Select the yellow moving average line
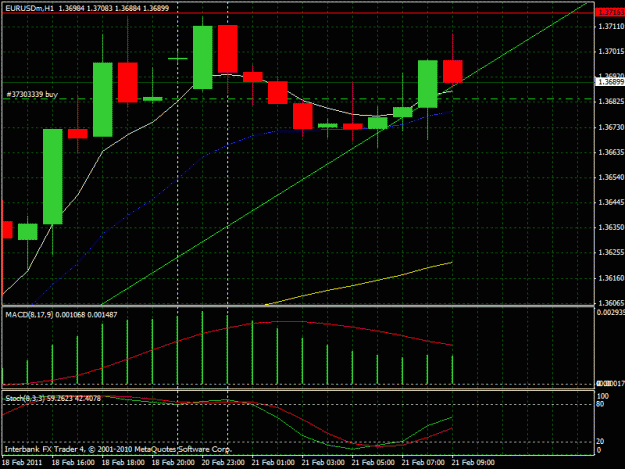Image resolution: width=625 pixels, height=469 pixels. 359,284
